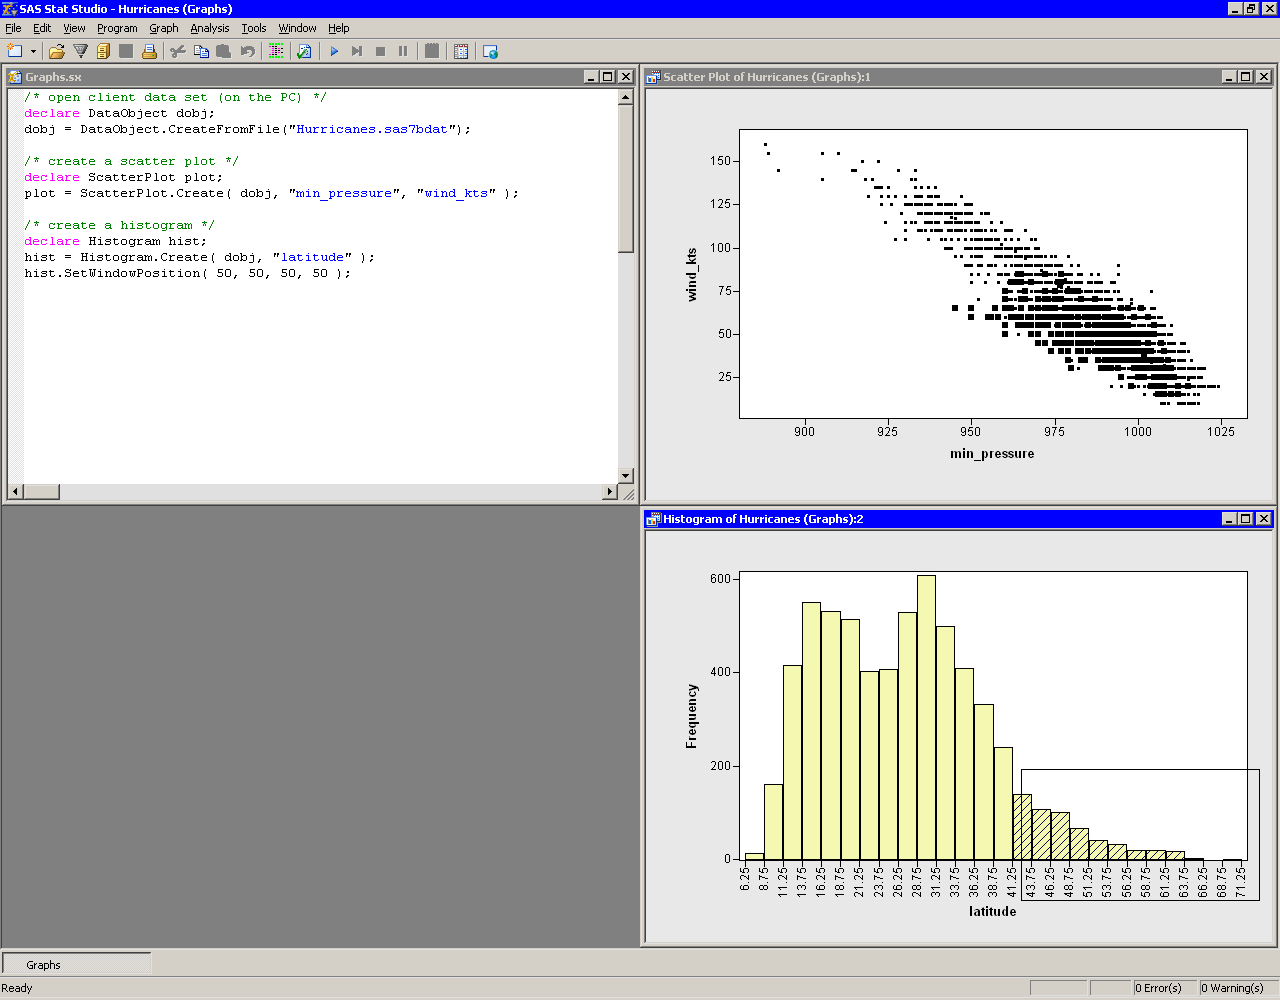Select the Graphs tab at bottom
The image size is (1280, 1000).
tap(77, 965)
